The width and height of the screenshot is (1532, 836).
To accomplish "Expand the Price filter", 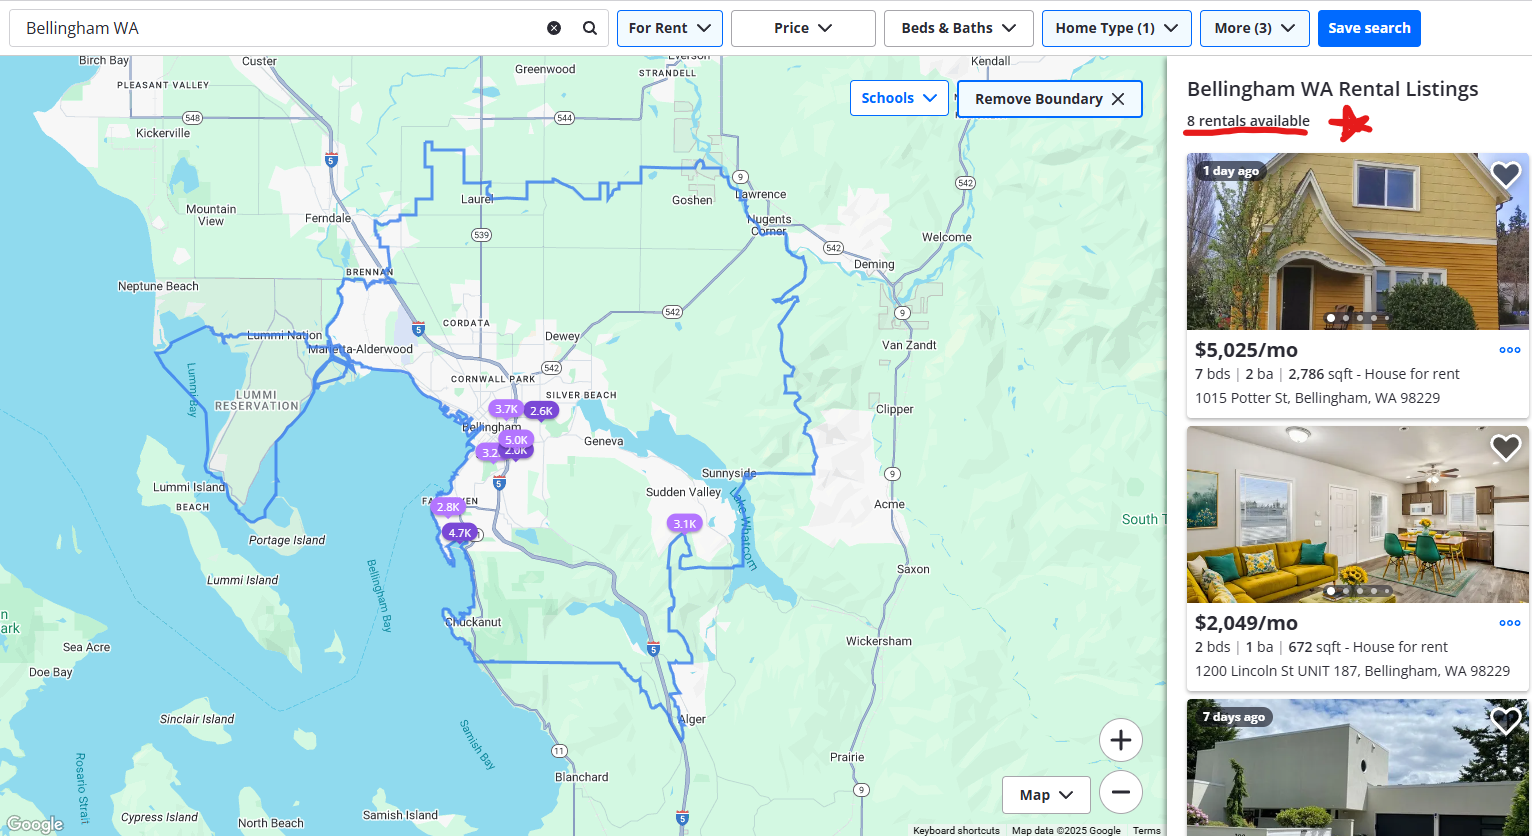I will pos(803,28).
